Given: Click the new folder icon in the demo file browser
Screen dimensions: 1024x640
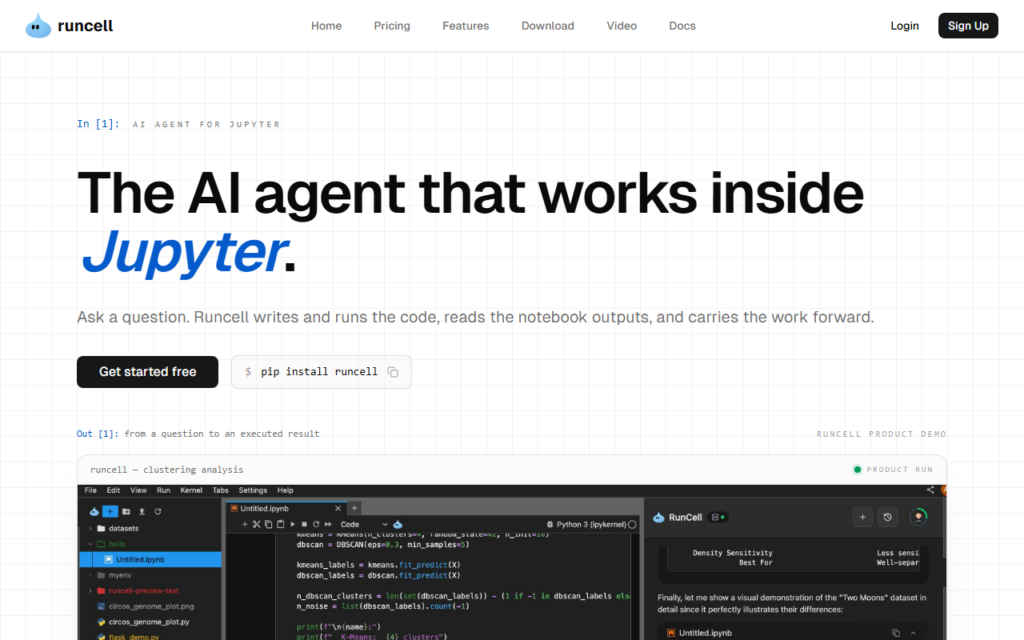Looking at the screenshot, I should 126,511.
